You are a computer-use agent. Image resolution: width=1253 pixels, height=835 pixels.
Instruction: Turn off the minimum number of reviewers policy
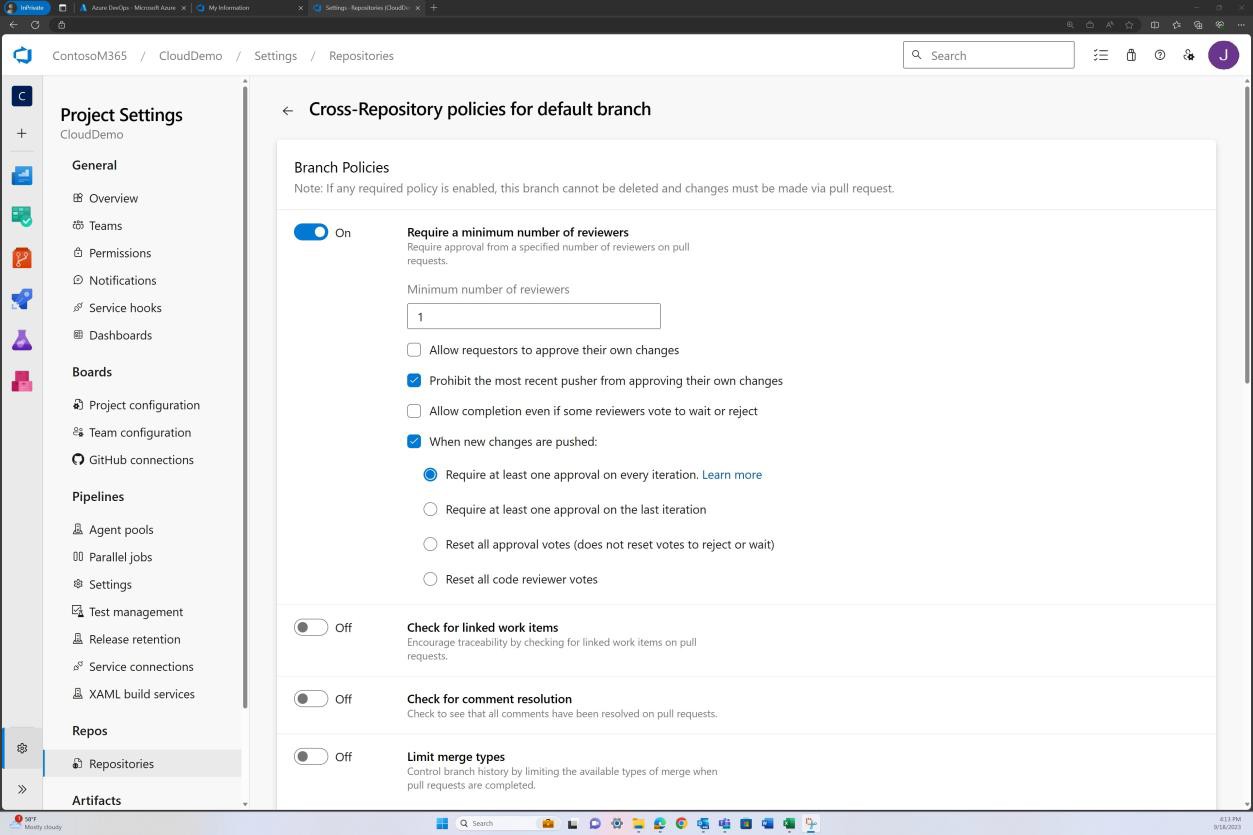[x=311, y=231]
